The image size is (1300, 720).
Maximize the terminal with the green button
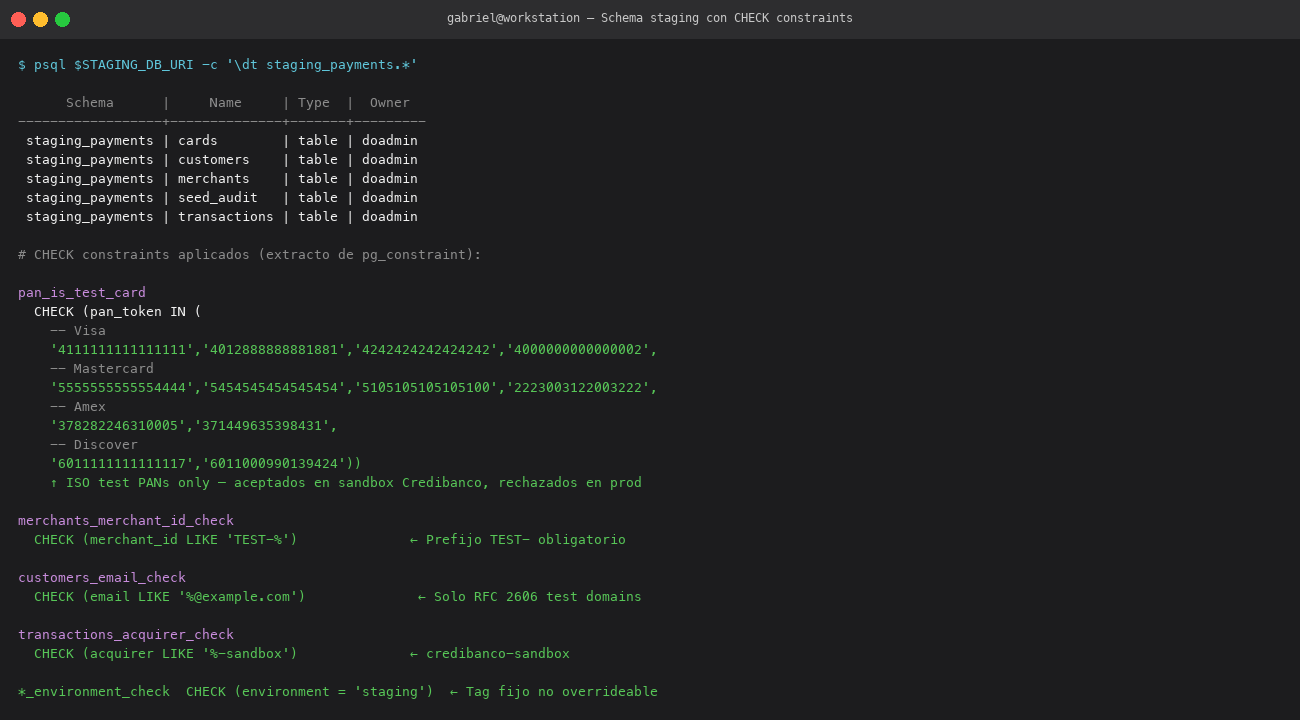coord(62,19)
